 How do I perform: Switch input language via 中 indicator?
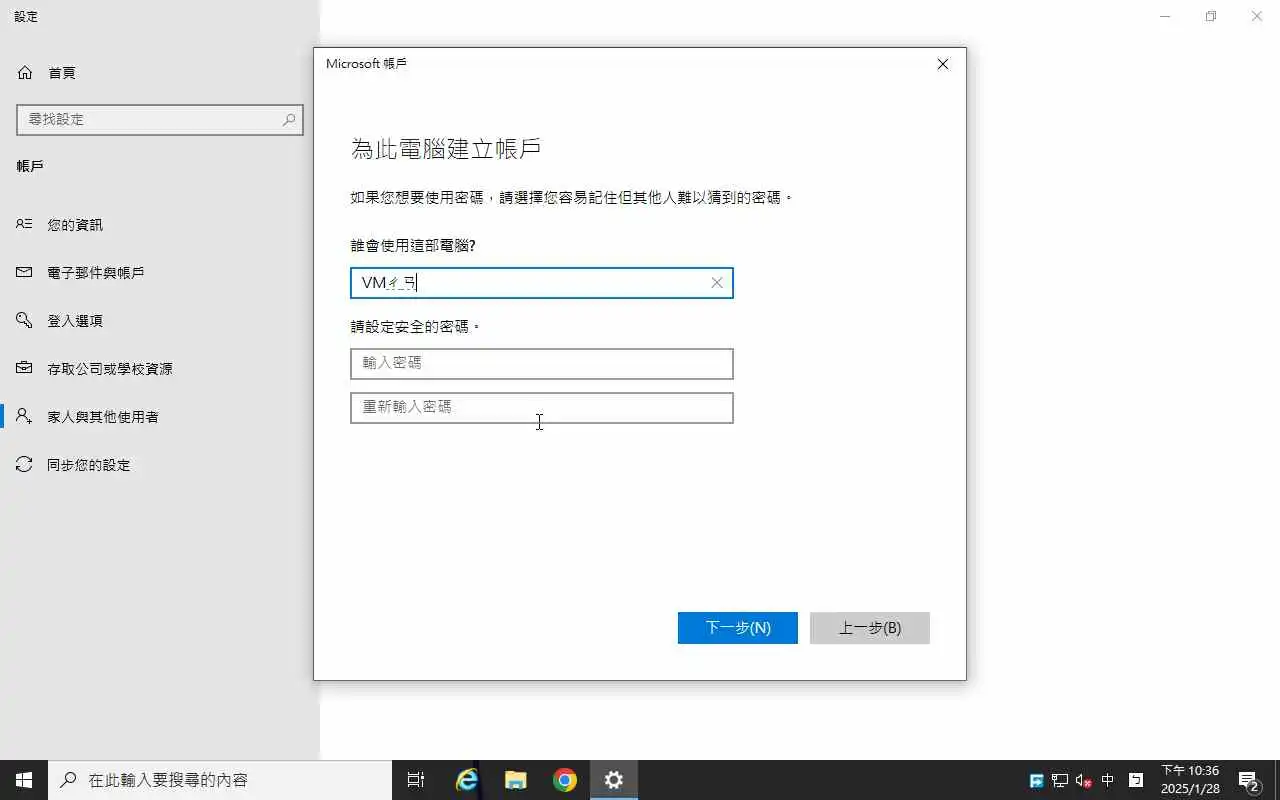(x=1108, y=780)
